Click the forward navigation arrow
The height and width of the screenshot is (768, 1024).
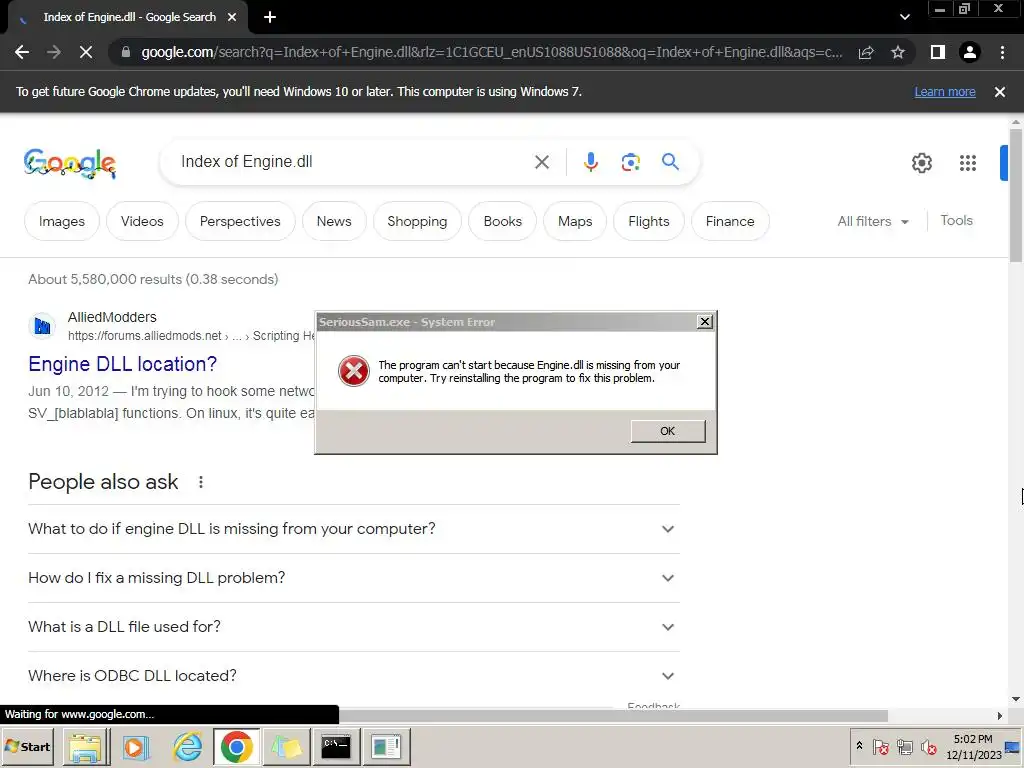(54, 52)
